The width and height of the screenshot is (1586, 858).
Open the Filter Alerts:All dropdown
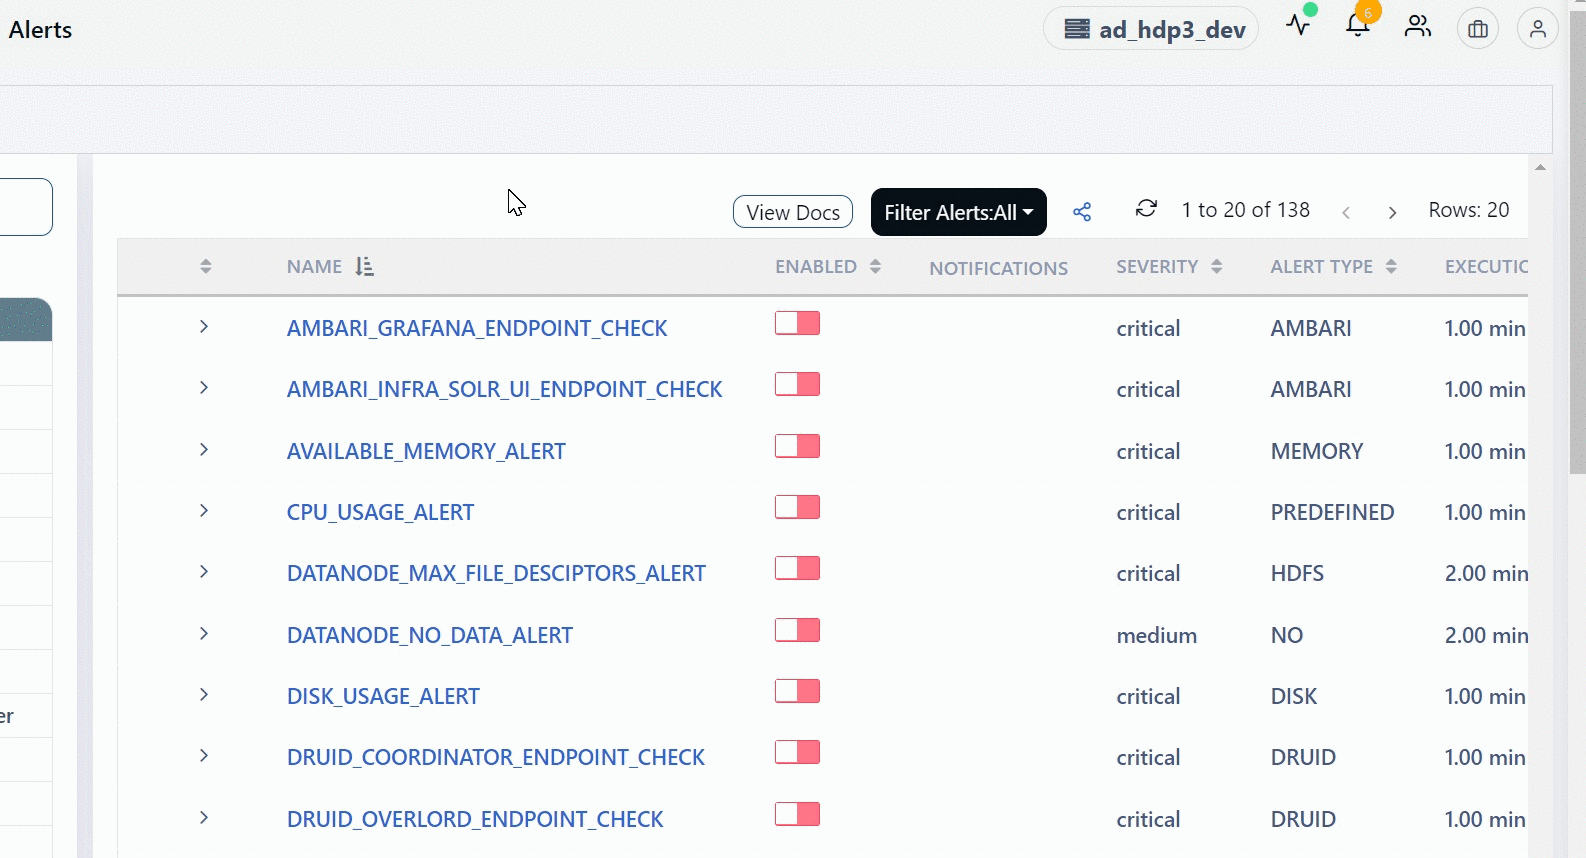pos(958,212)
